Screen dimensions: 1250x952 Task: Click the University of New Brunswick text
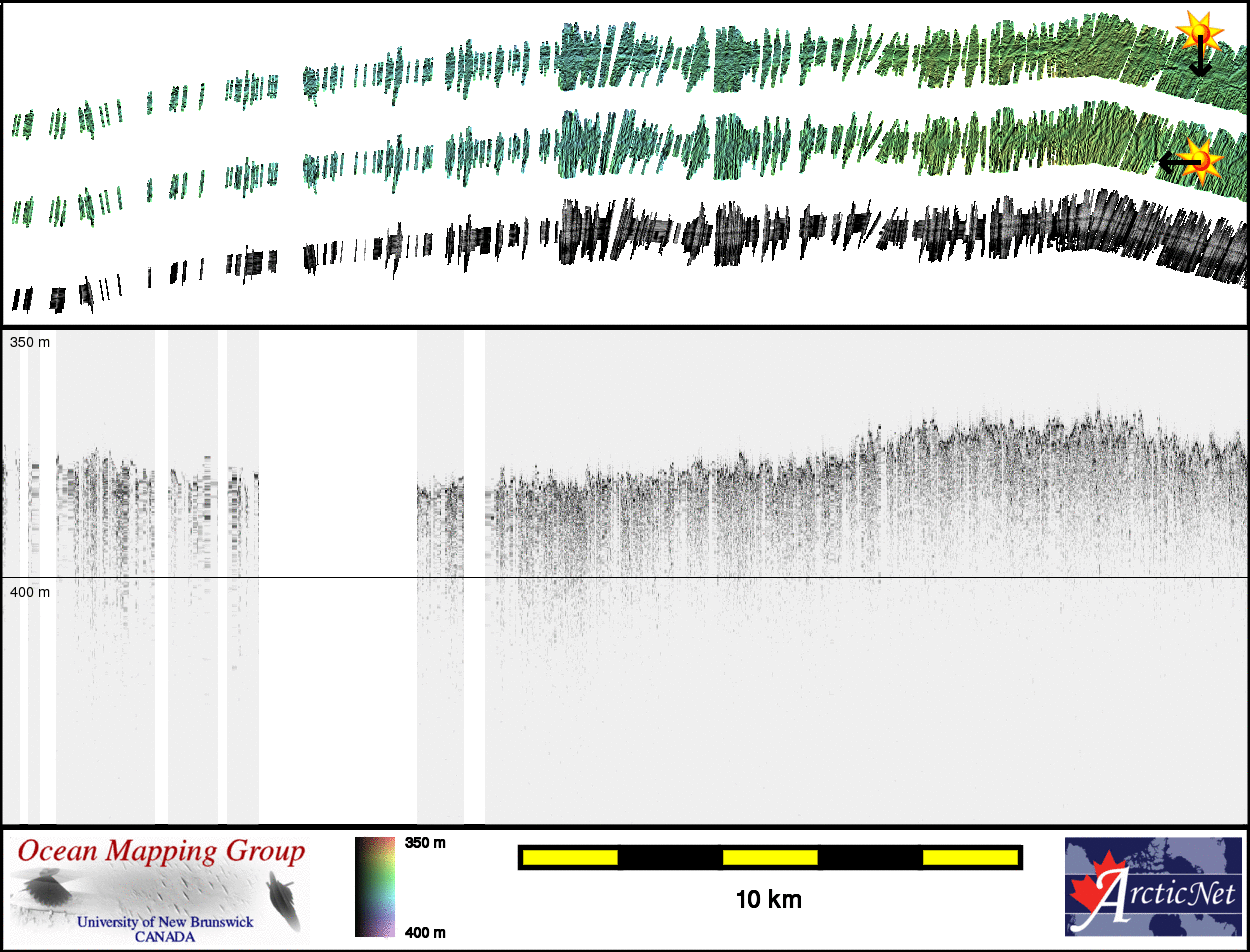point(165,922)
